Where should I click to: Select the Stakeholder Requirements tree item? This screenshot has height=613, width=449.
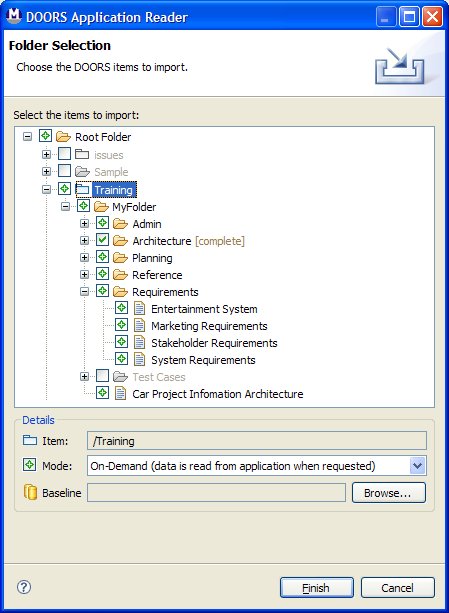(214, 343)
